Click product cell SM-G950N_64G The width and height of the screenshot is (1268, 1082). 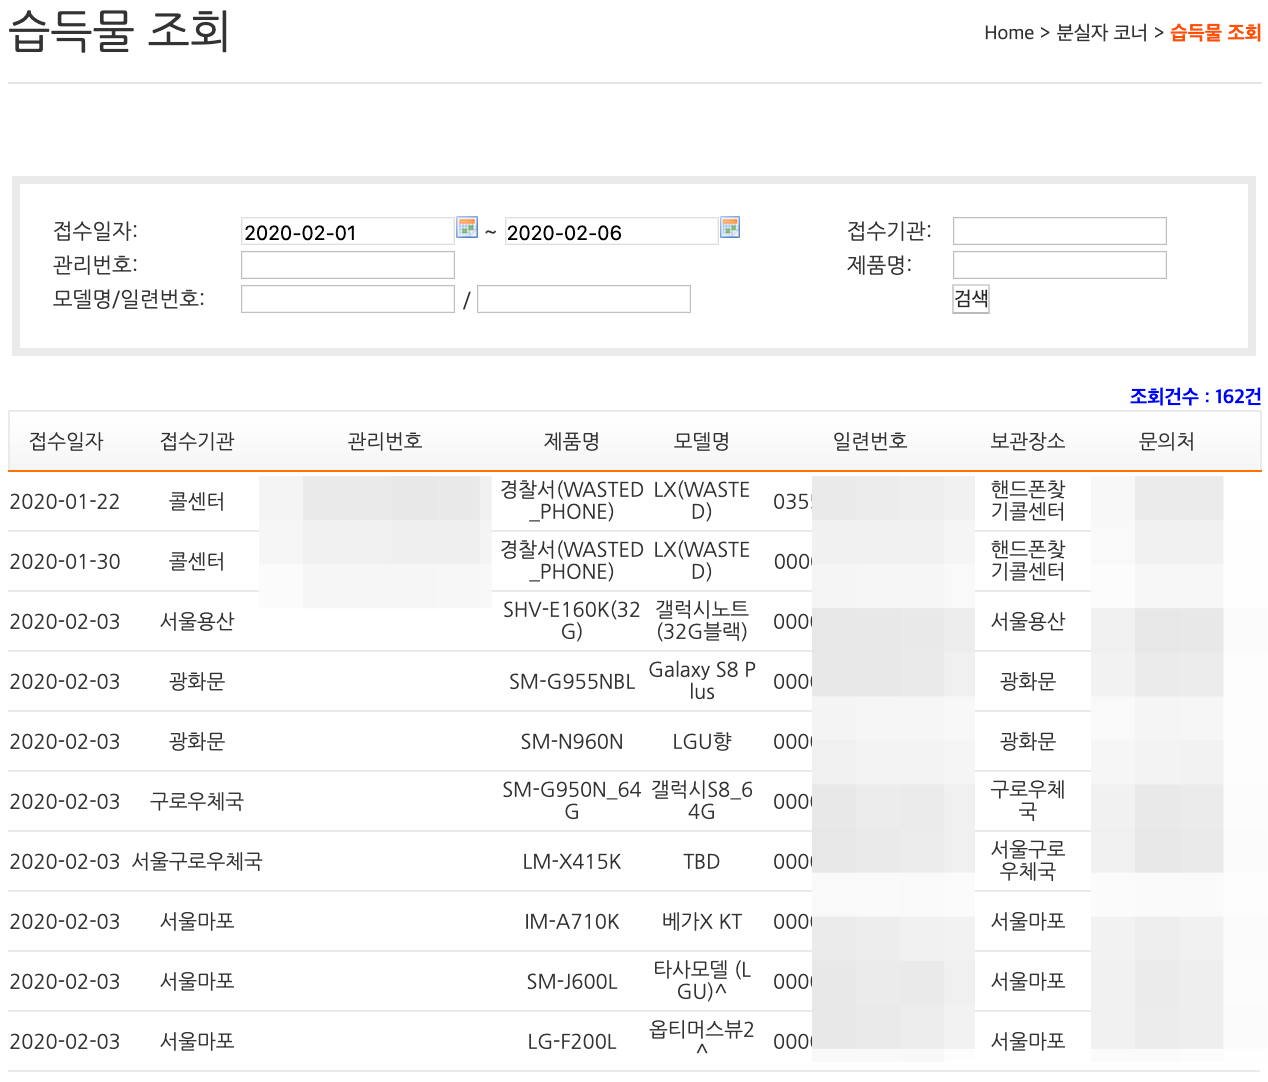coord(572,801)
